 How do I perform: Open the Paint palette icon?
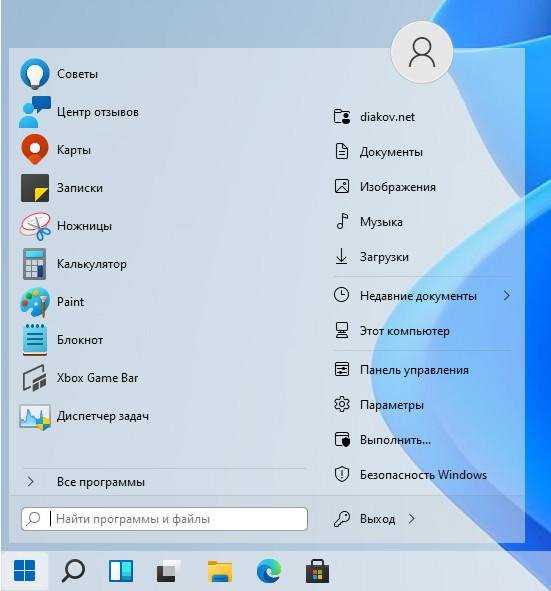pos(35,302)
